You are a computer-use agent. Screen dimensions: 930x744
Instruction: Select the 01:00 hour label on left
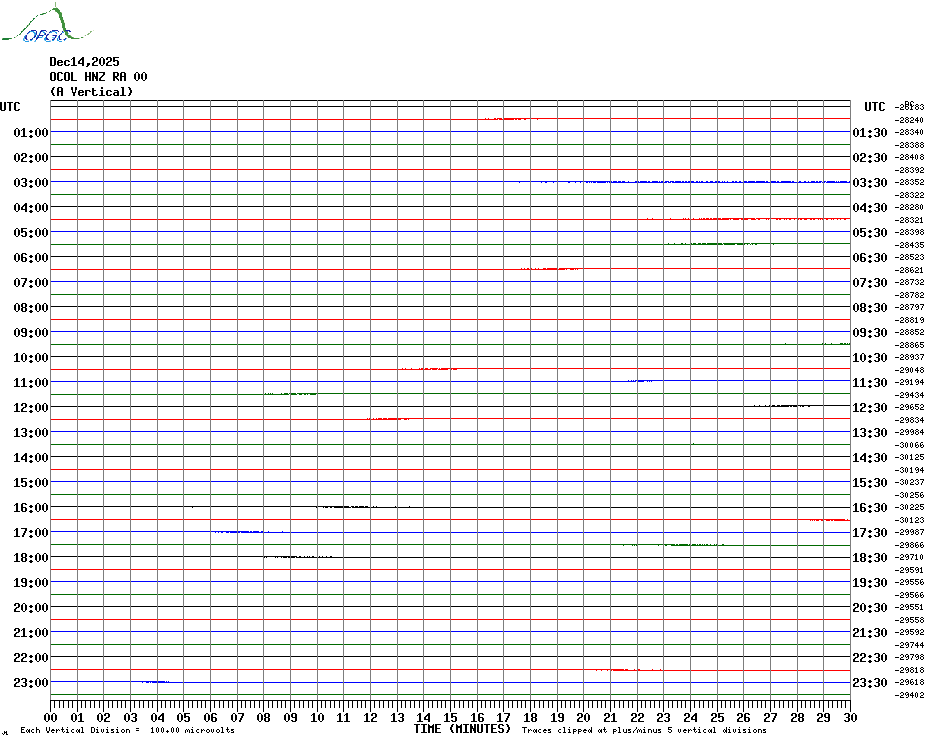(x=31, y=133)
